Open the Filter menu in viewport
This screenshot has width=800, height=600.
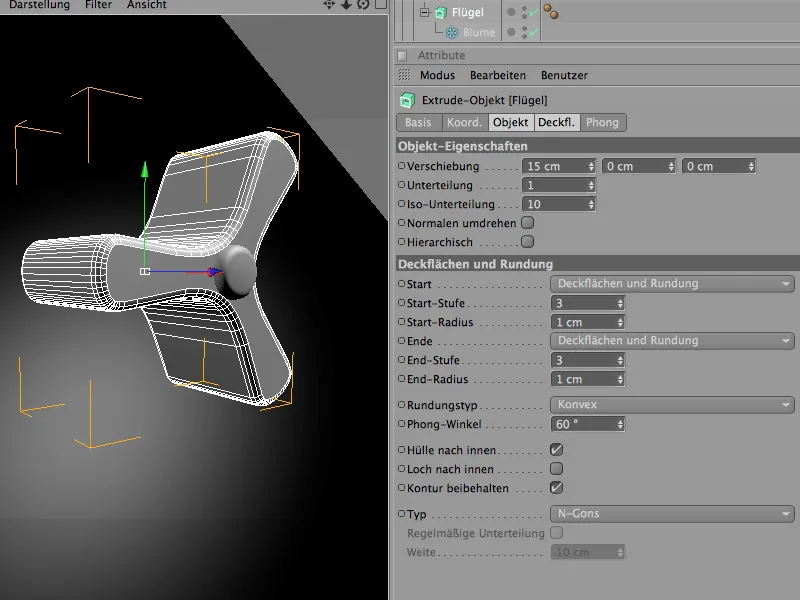pyautogui.click(x=98, y=5)
